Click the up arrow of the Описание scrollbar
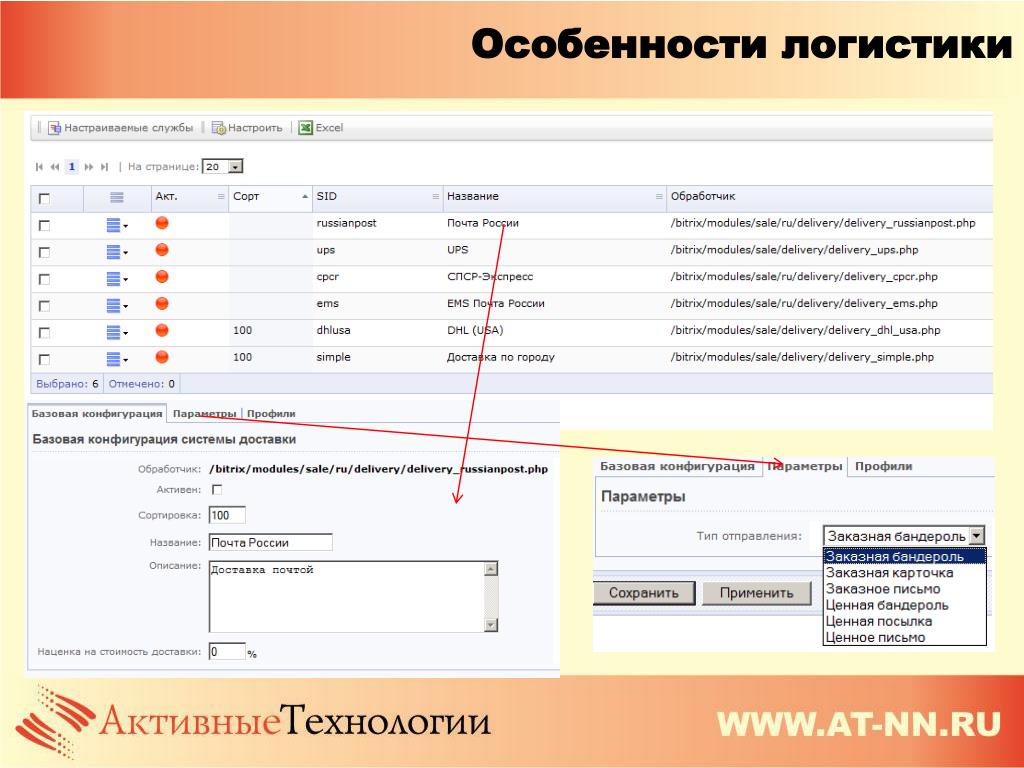Image resolution: width=1024 pixels, height=768 pixels. click(x=491, y=569)
